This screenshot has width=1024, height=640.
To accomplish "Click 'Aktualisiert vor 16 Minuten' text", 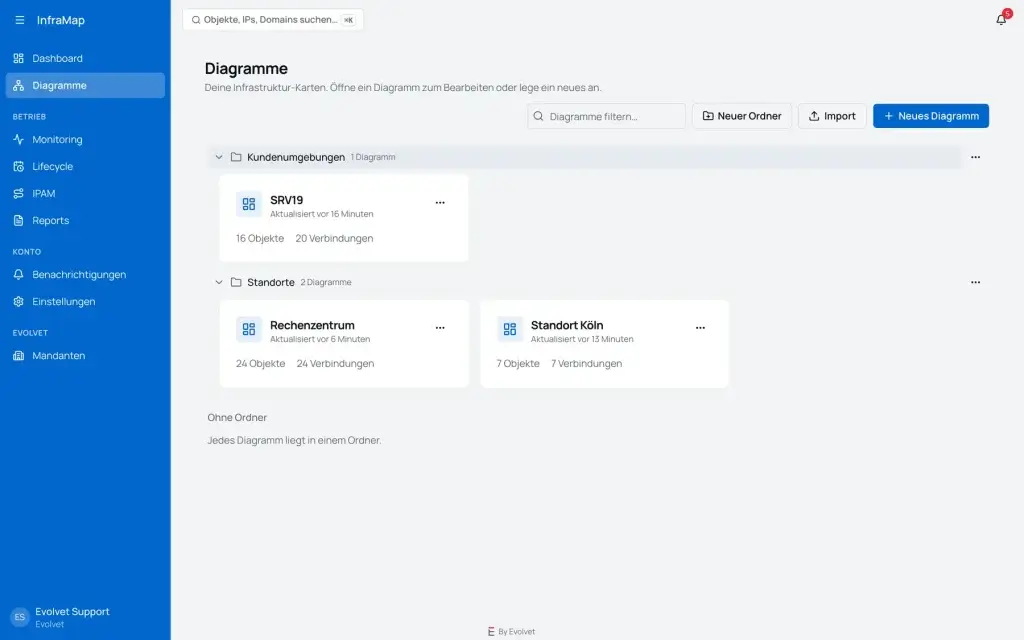I will 322,214.
